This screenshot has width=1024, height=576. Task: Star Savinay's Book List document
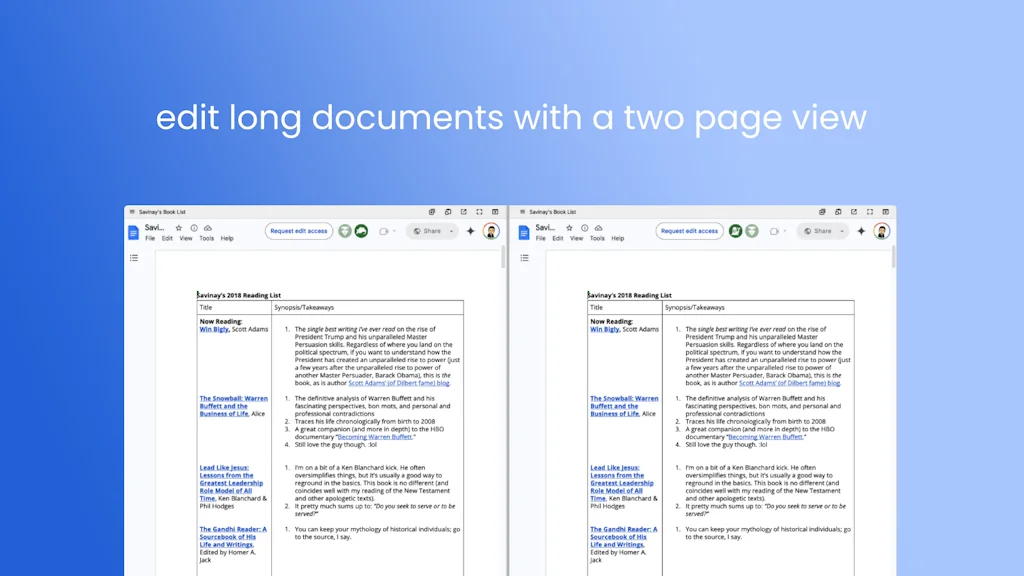pos(179,227)
